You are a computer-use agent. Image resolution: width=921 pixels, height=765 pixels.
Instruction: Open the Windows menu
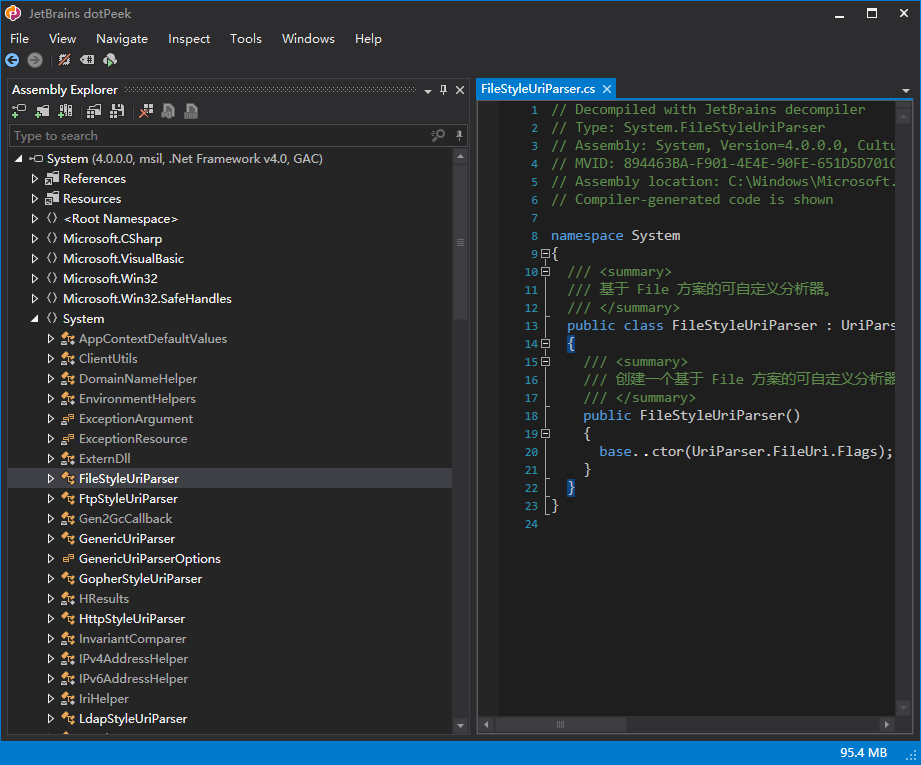pyautogui.click(x=308, y=39)
